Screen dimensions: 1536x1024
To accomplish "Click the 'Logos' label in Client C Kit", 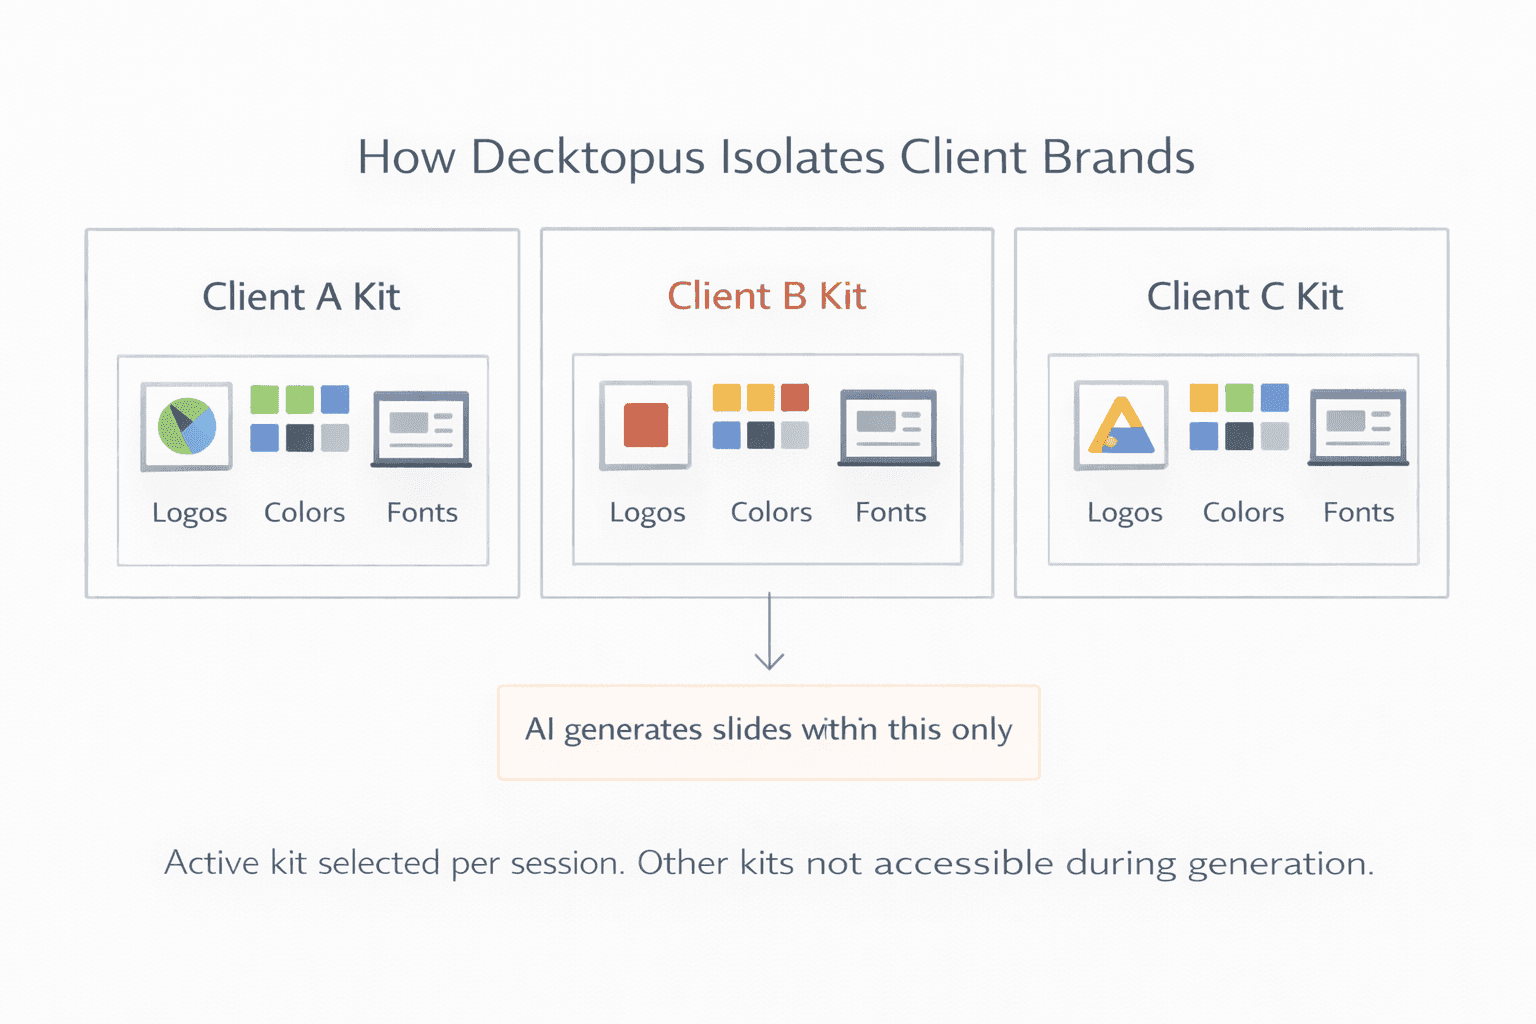I will coord(1125,513).
